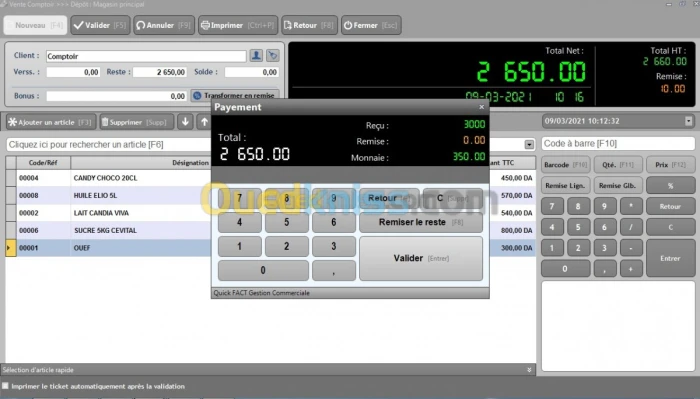Enable automatic ticket printing checkbox
The image size is (700, 399).
tap(5, 386)
